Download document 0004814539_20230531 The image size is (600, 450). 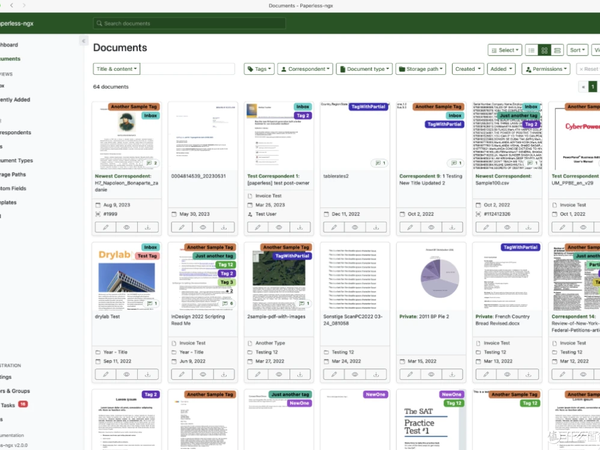point(223,227)
